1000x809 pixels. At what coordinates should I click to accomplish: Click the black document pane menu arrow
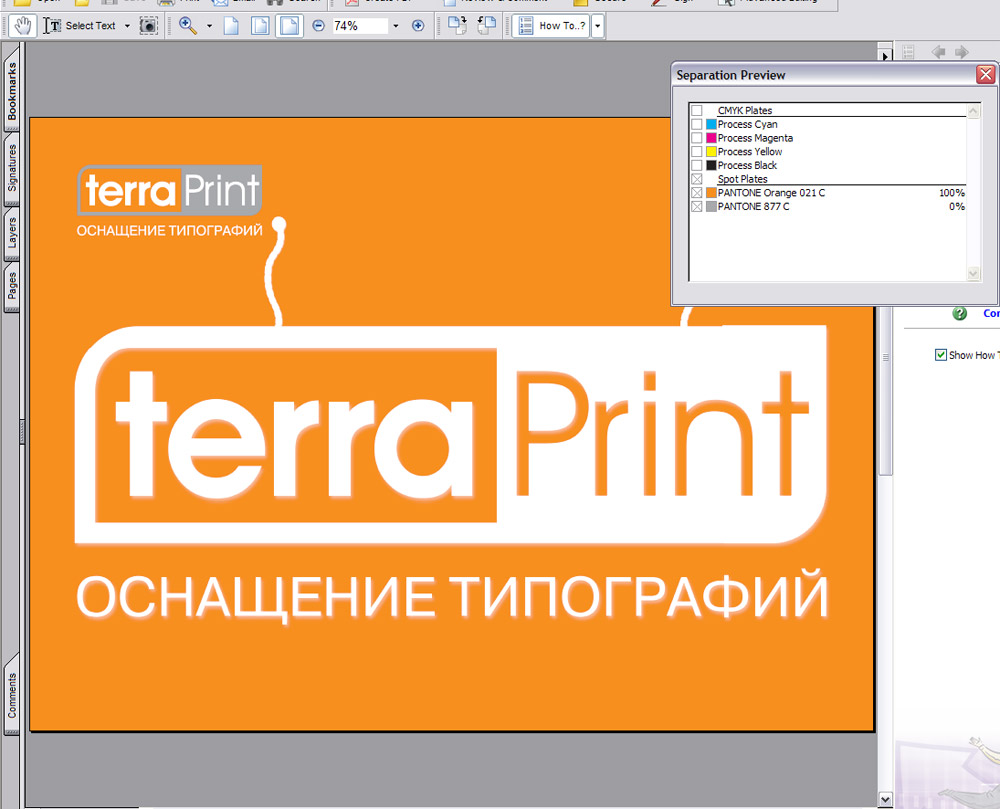(885, 55)
